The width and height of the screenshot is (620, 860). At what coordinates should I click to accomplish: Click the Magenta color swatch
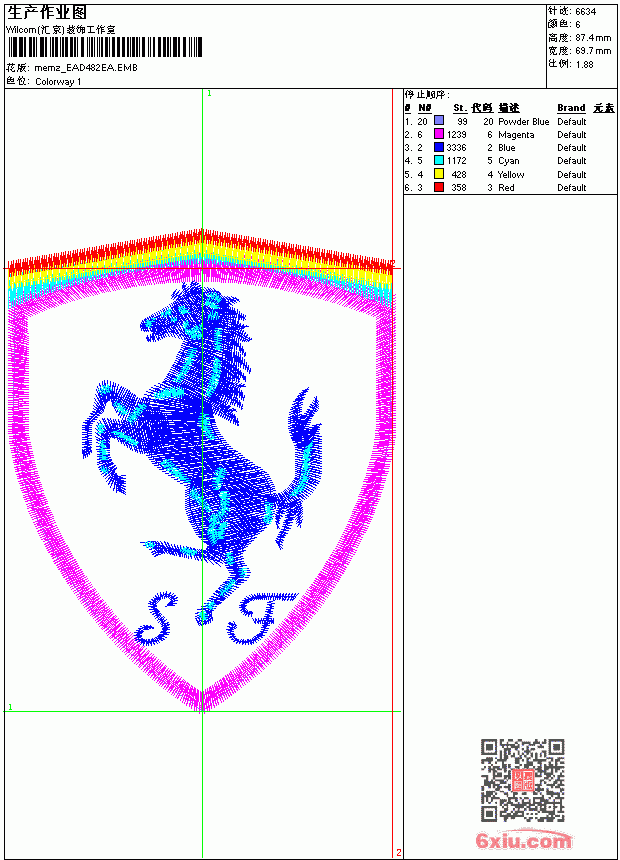(x=439, y=134)
